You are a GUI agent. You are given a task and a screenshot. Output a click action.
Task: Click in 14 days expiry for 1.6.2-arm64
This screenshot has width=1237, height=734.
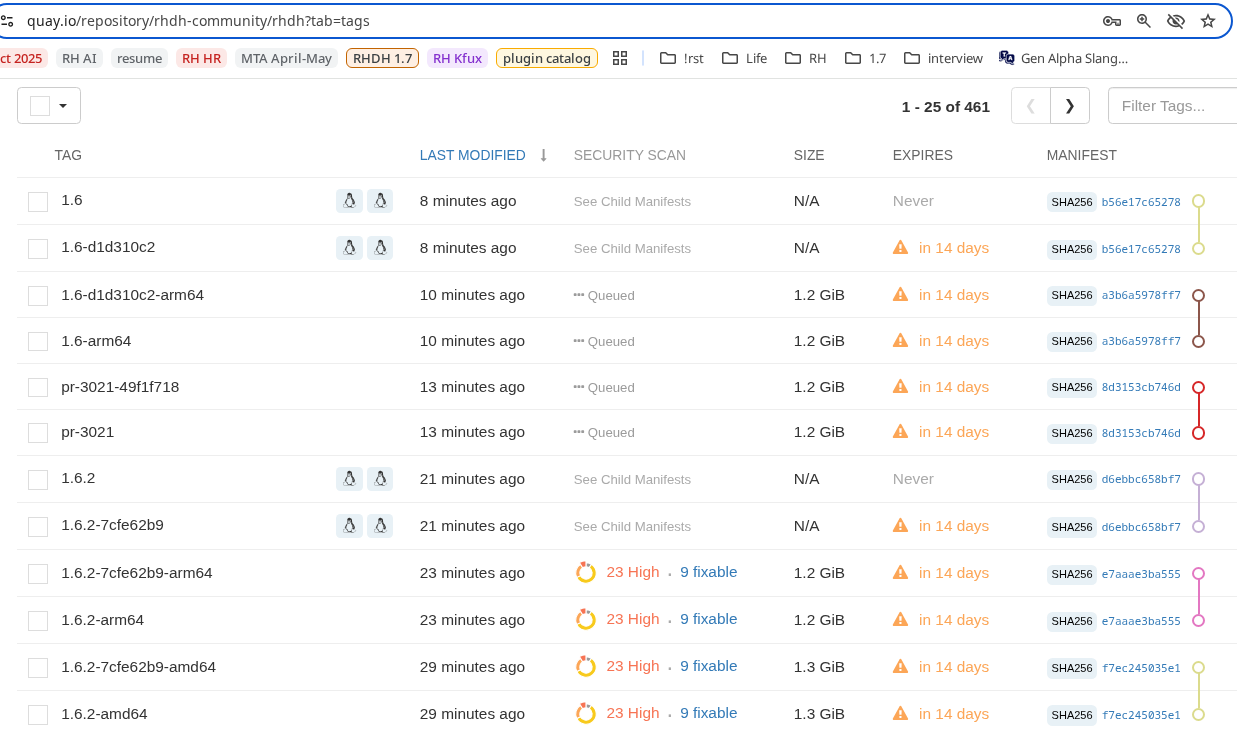point(954,619)
